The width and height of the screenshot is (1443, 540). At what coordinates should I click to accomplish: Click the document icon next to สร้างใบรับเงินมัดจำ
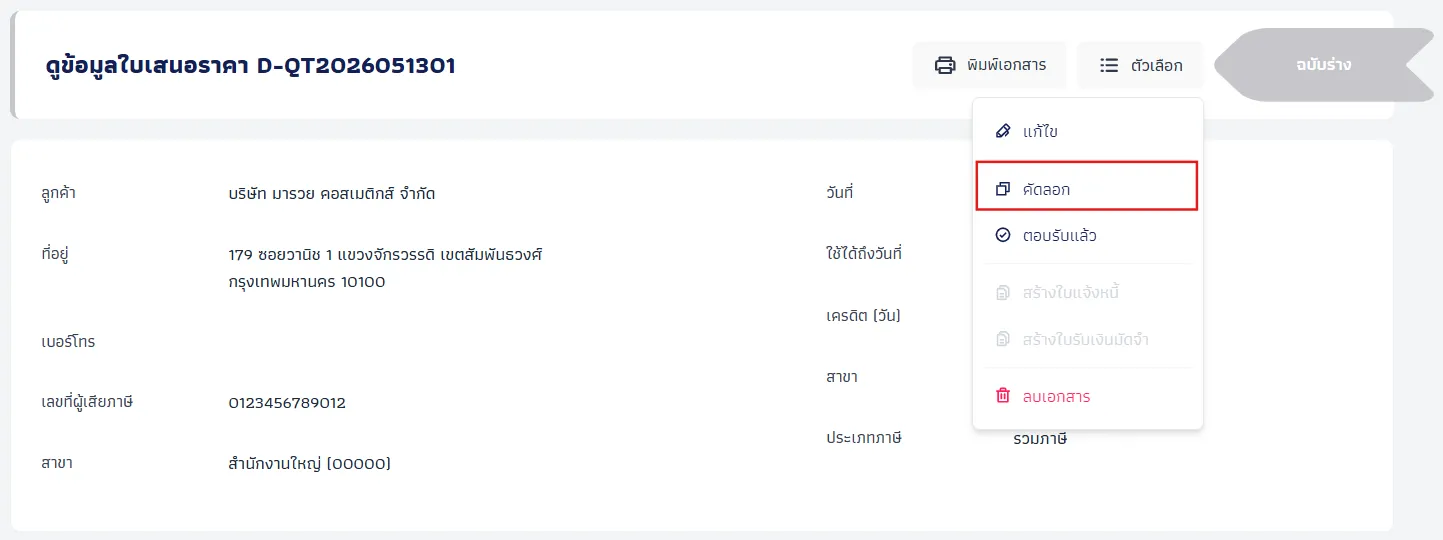(x=1003, y=340)
